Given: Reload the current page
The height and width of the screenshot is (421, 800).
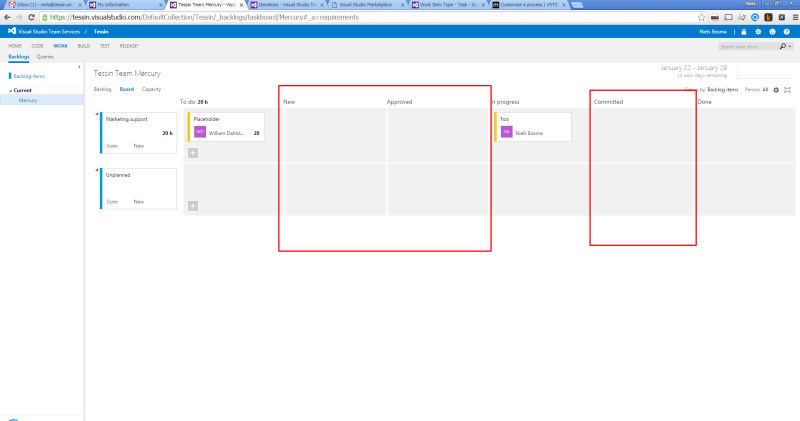Looking at the screenshot, I should point(32,17).
